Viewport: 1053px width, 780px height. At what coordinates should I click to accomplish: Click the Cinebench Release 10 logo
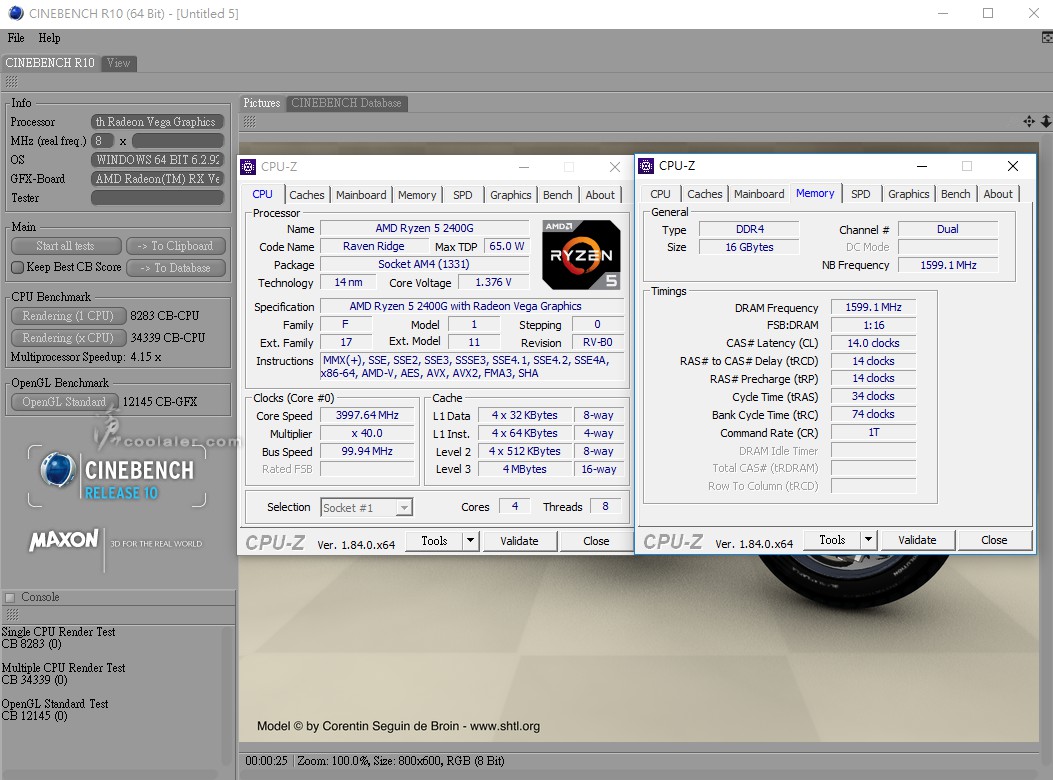(118, 476)
